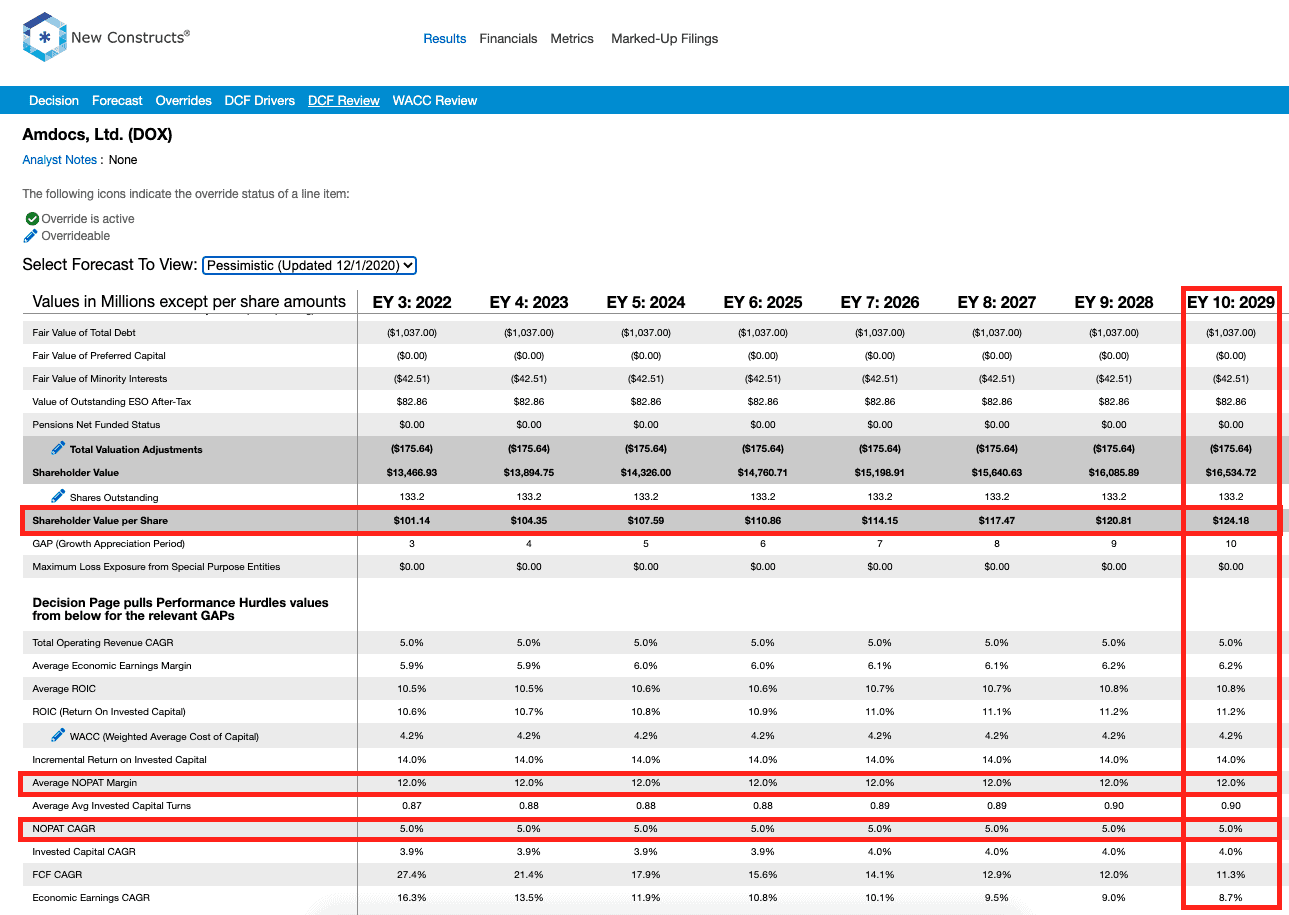Click the Shareholder Value row label
Viewport: 1289px width, 915px height.
(75, 473)
